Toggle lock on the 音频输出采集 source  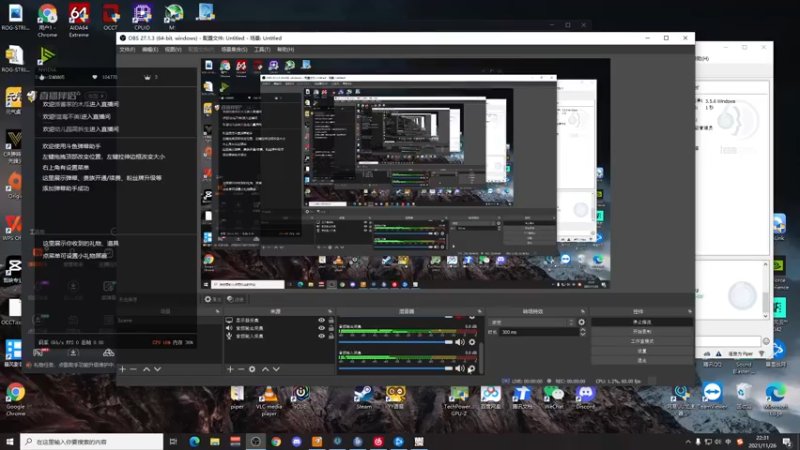[331, 328]
